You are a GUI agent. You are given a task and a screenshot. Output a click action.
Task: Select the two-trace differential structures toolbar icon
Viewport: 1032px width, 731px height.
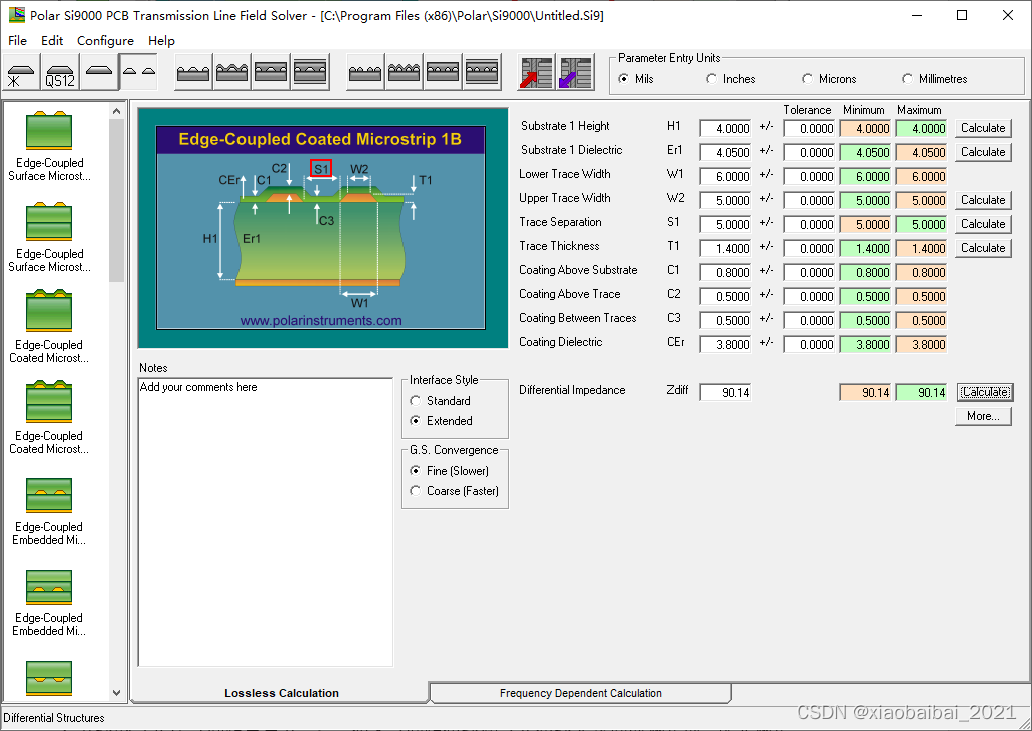click(138, 72)
